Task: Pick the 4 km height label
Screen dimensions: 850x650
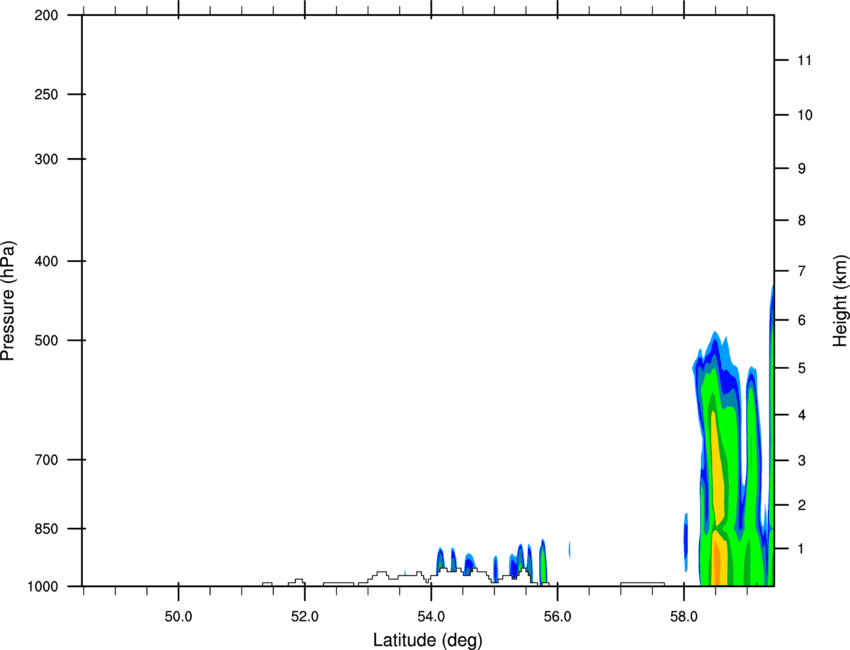Action: tap(802, 415)
